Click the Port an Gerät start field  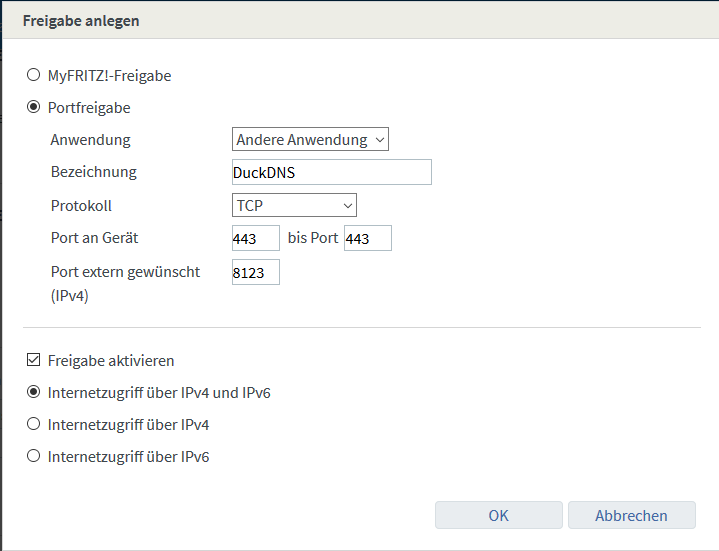point(255,238)
